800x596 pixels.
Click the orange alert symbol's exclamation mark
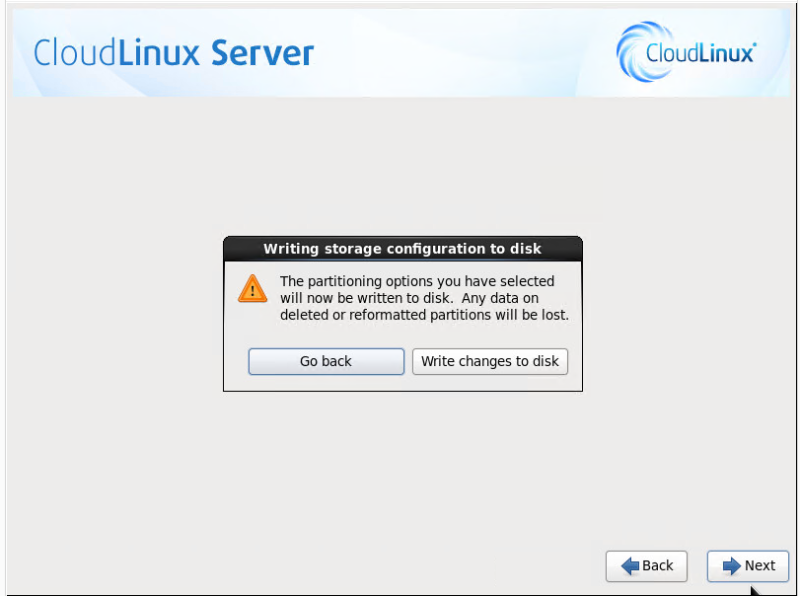[x=252, y=291]
